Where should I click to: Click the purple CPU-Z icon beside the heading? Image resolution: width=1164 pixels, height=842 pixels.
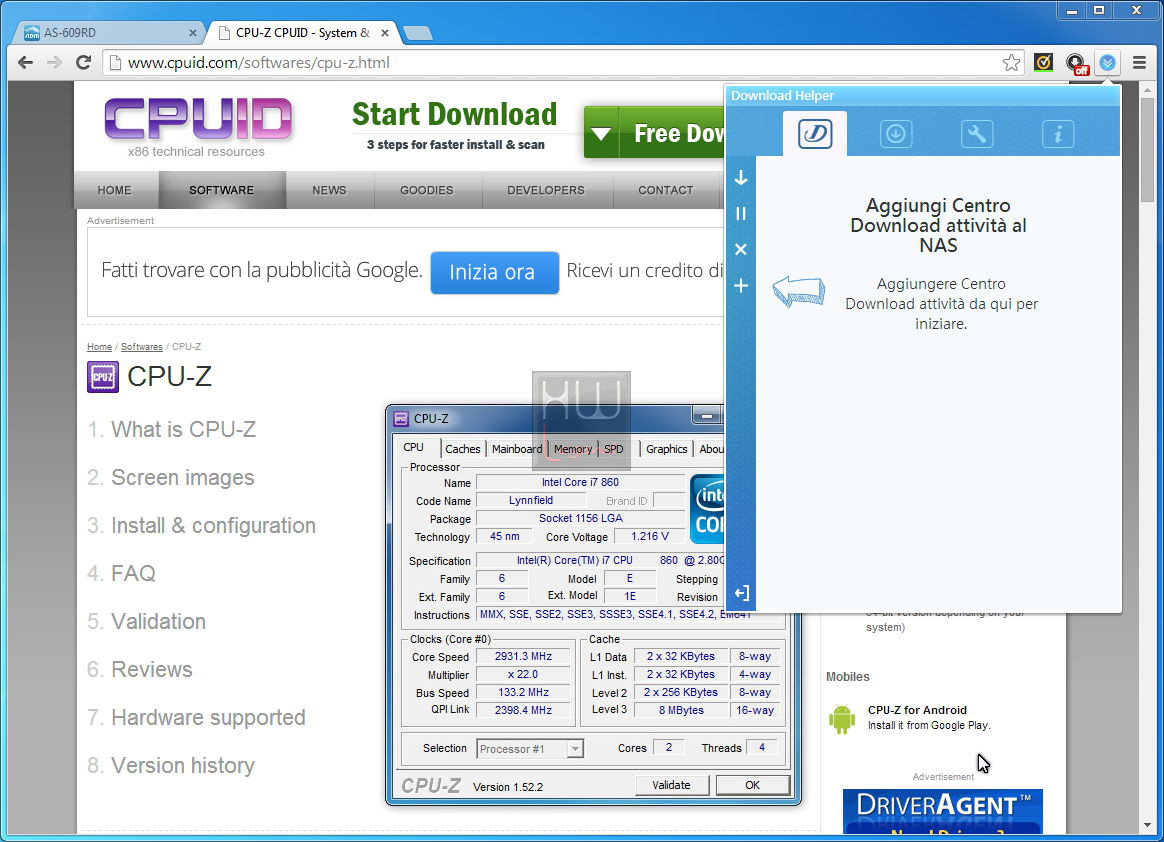tap(102, 376)
